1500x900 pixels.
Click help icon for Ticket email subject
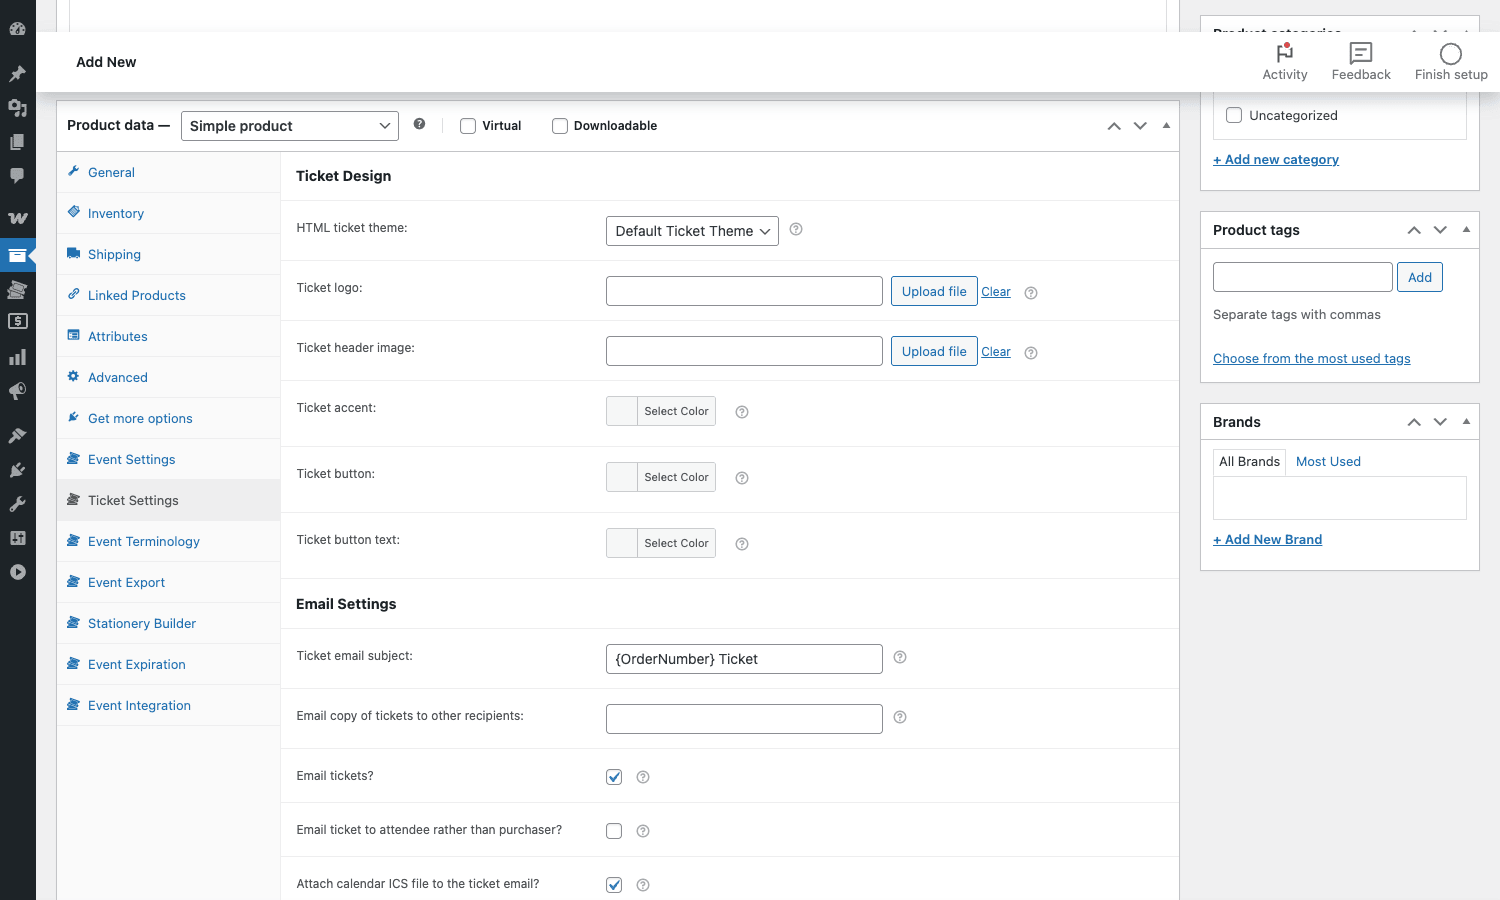click(900, 657)
